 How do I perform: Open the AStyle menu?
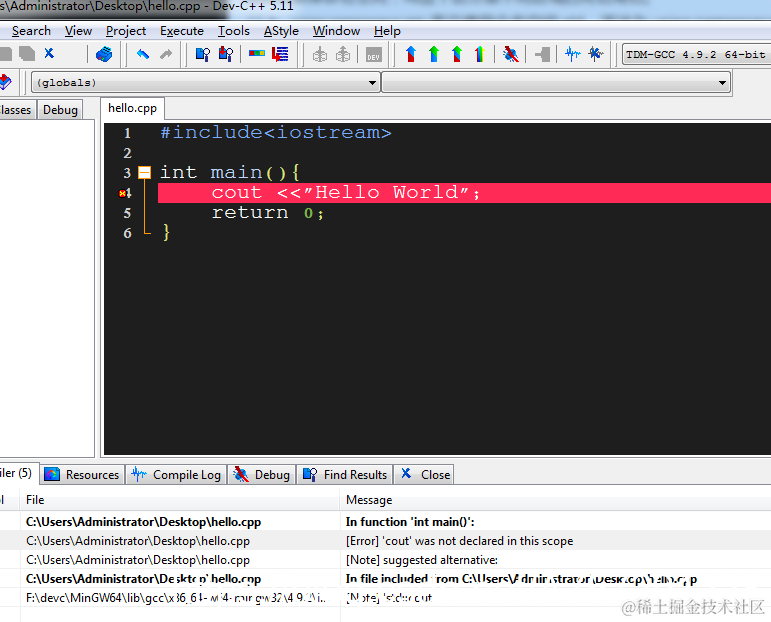pyautogui.click(x=281, y=31)
